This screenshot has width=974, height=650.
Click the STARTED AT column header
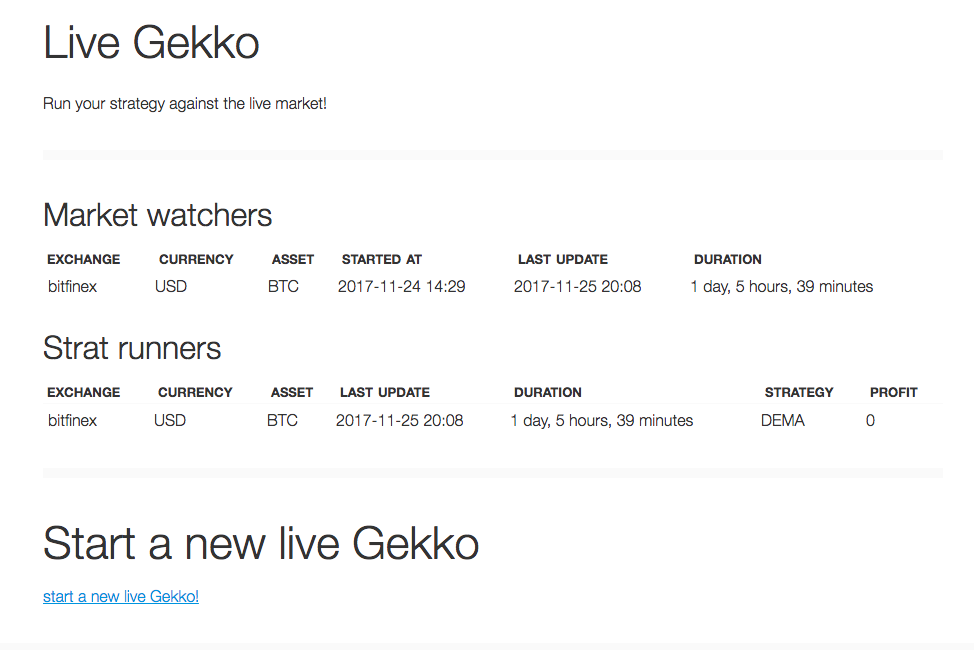coord(381,259)
